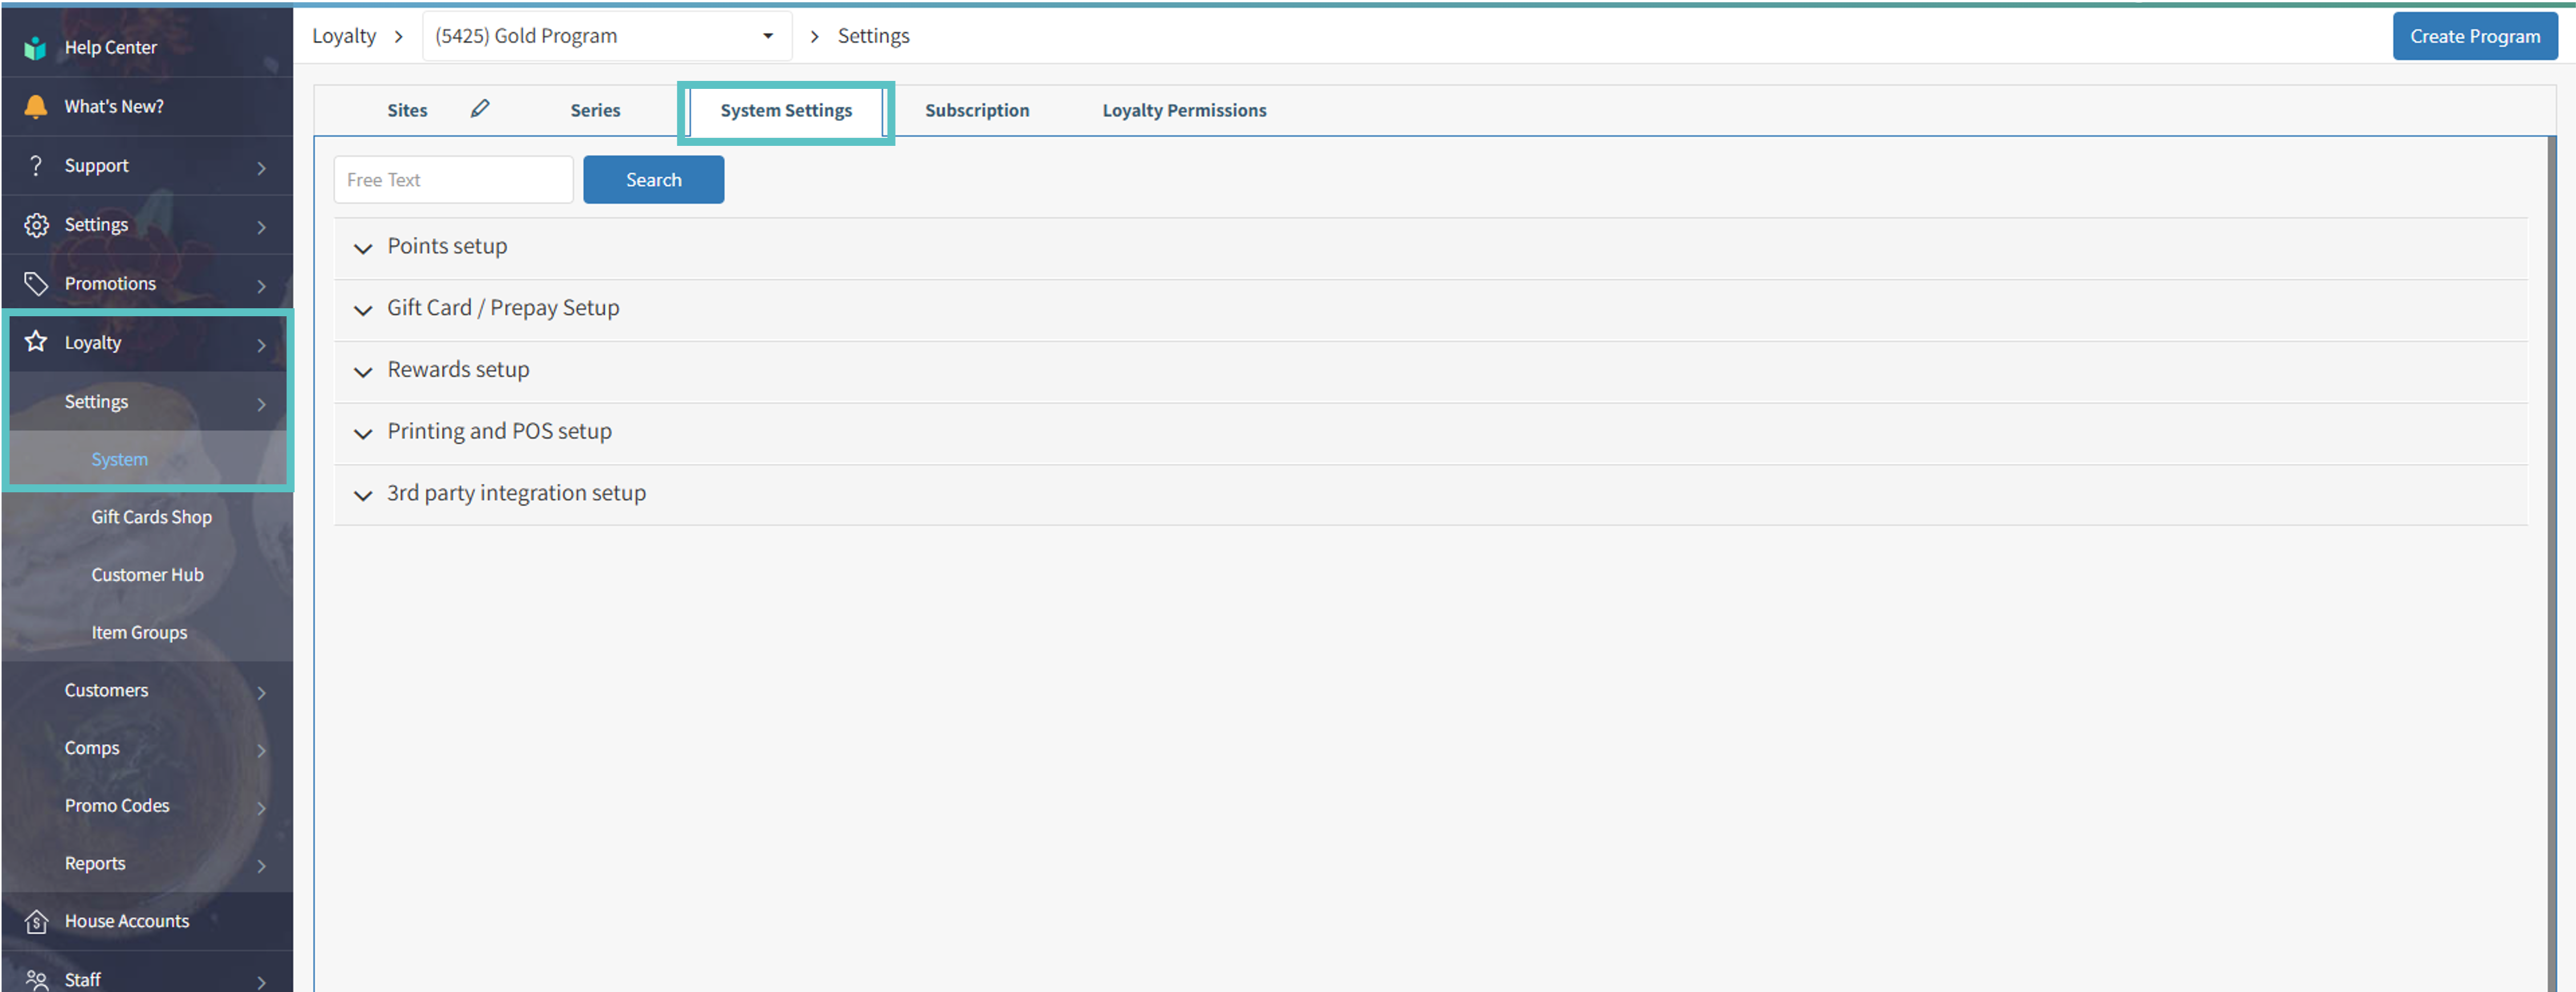Switch to the Subscription tab
Viewport: 2576px width, 992px height.
[x=976, y=111]
